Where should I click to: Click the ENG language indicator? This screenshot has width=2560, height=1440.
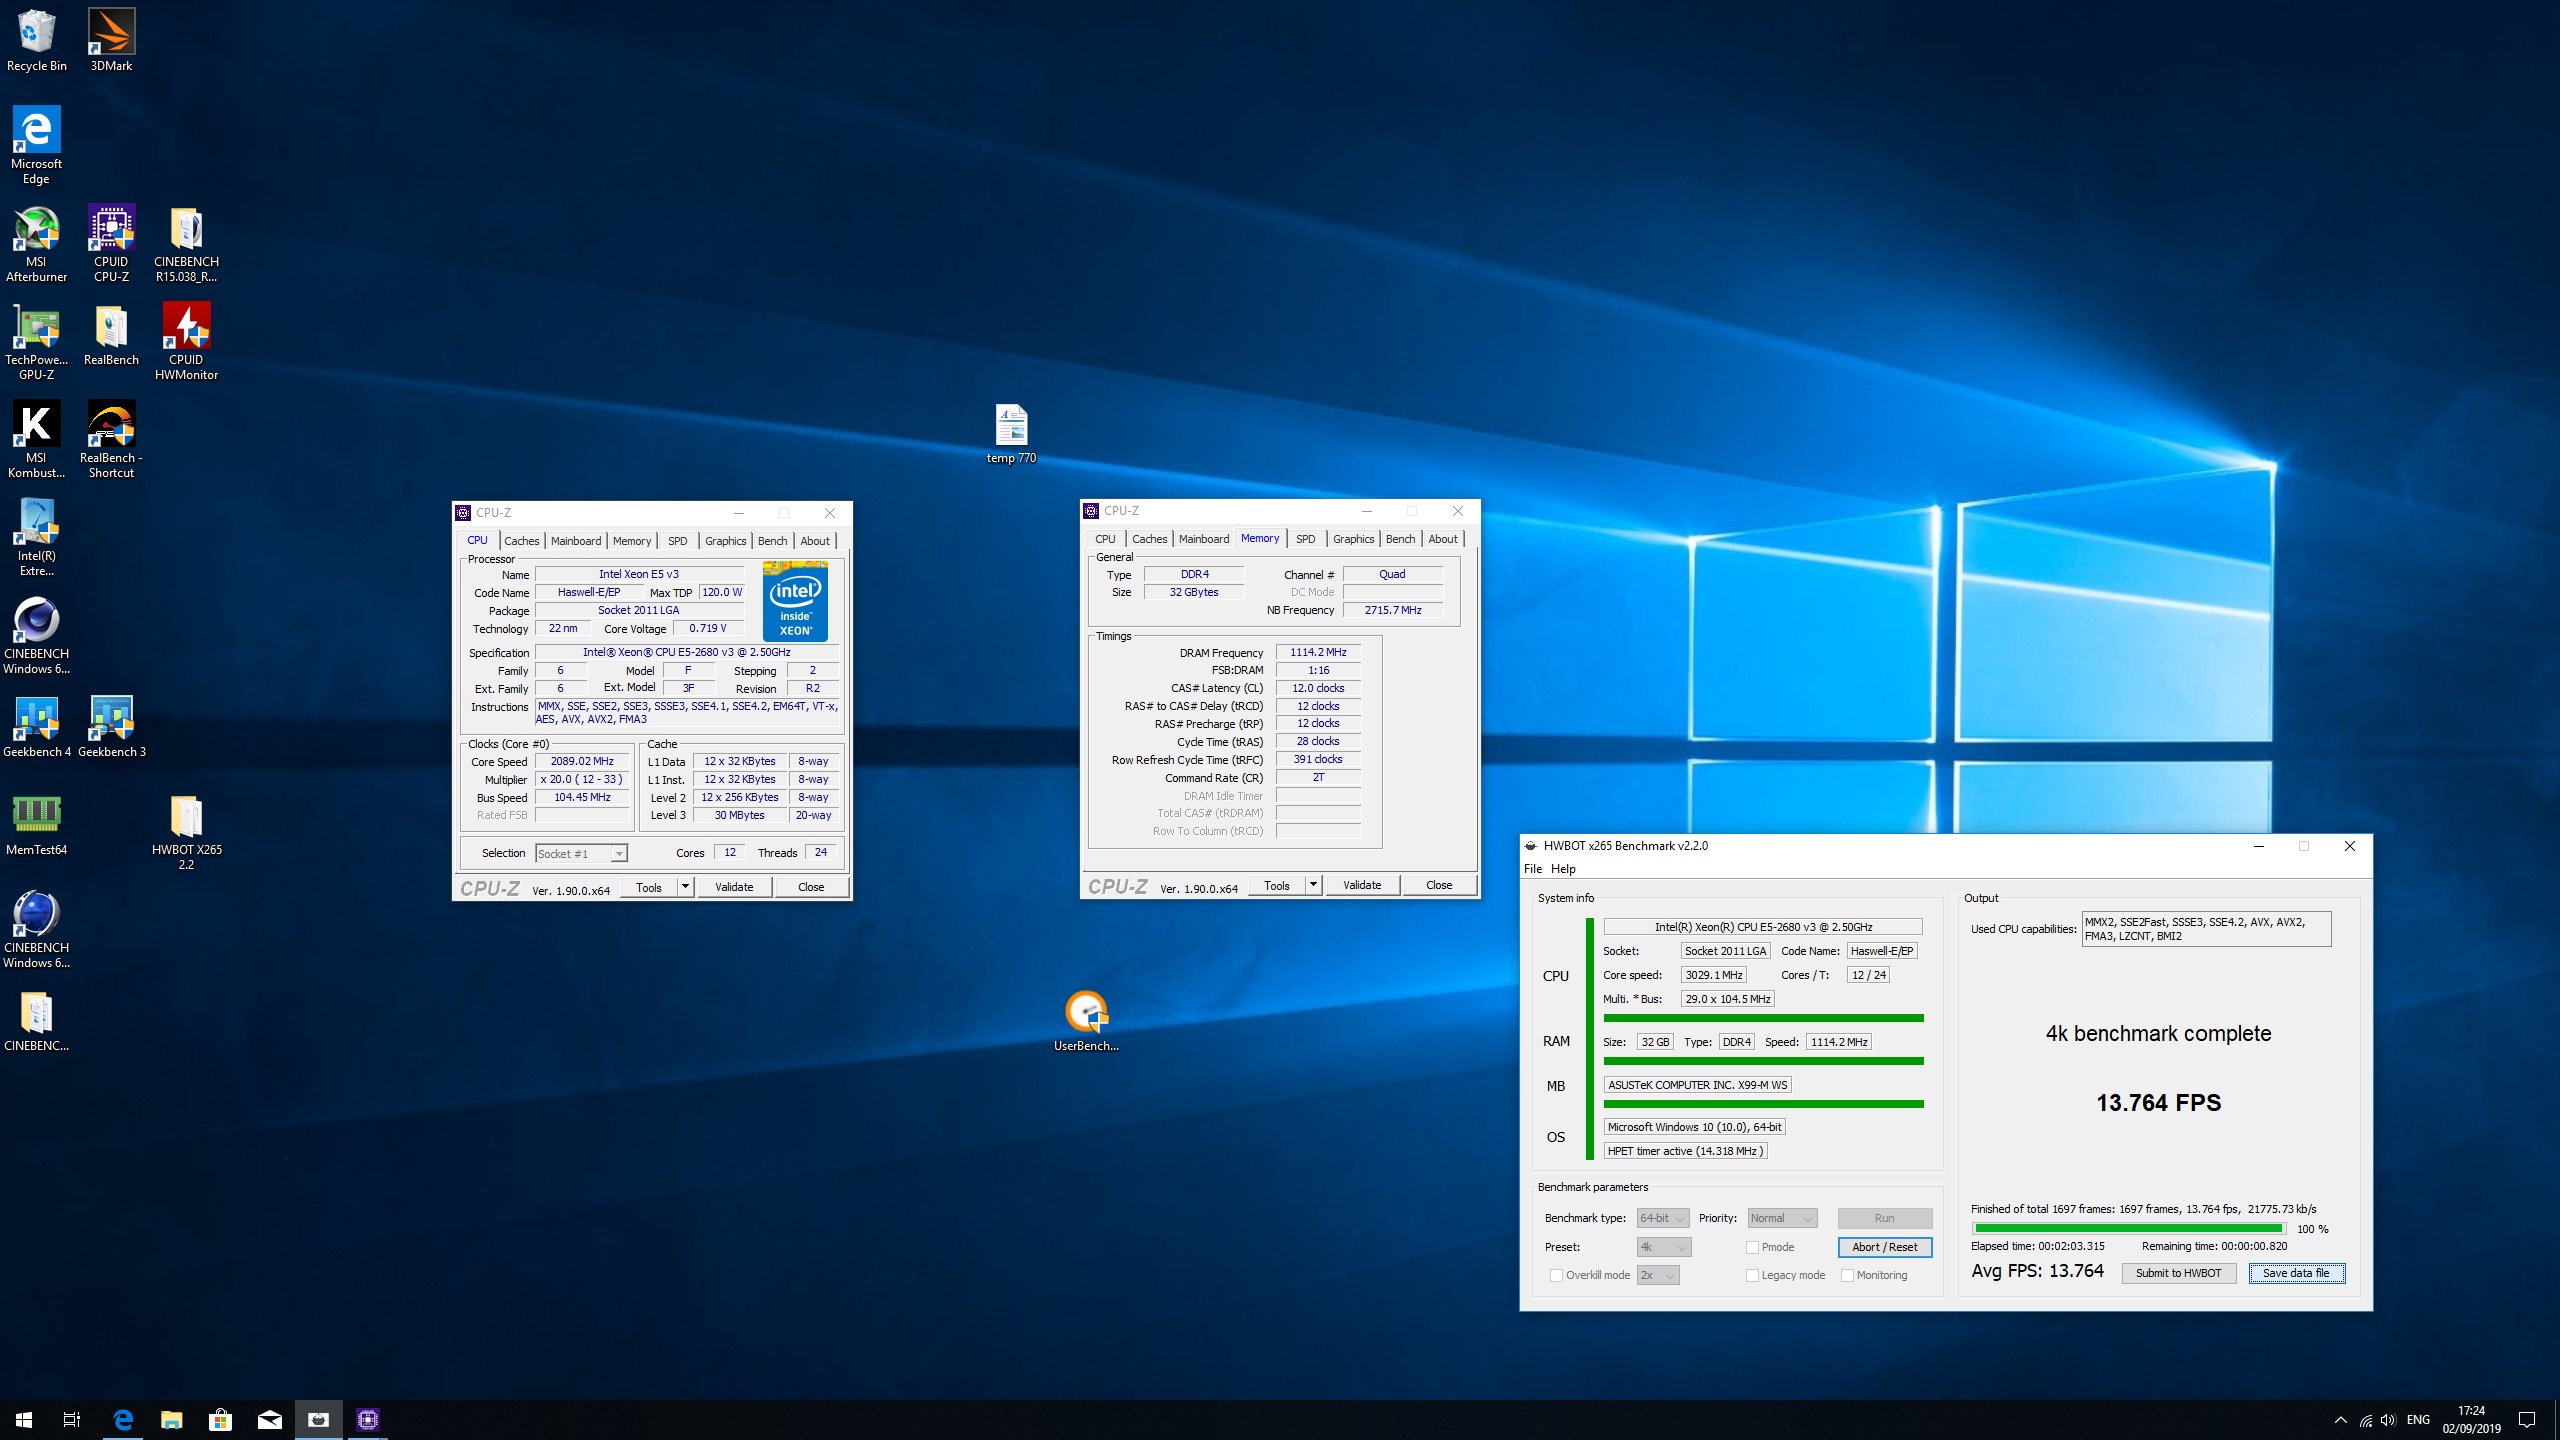(2418, 1420)
